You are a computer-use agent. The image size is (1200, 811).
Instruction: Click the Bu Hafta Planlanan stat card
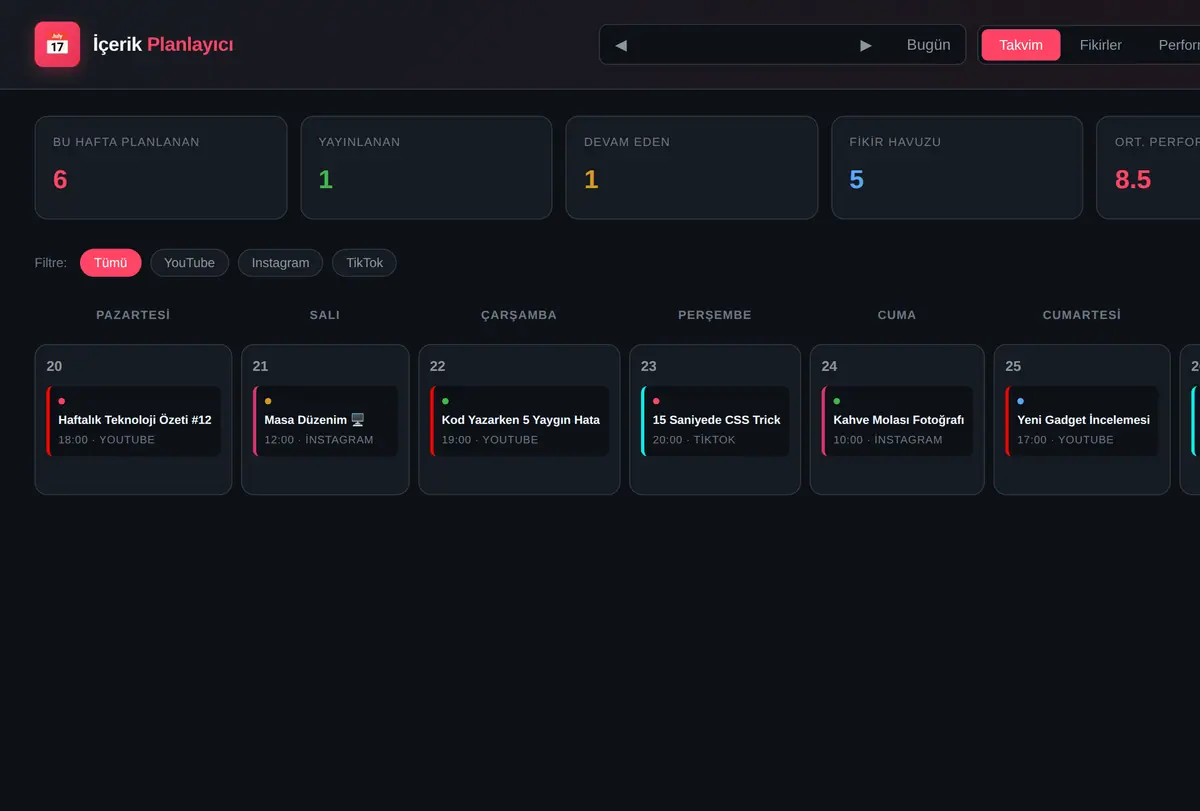[x=161, y=168]
